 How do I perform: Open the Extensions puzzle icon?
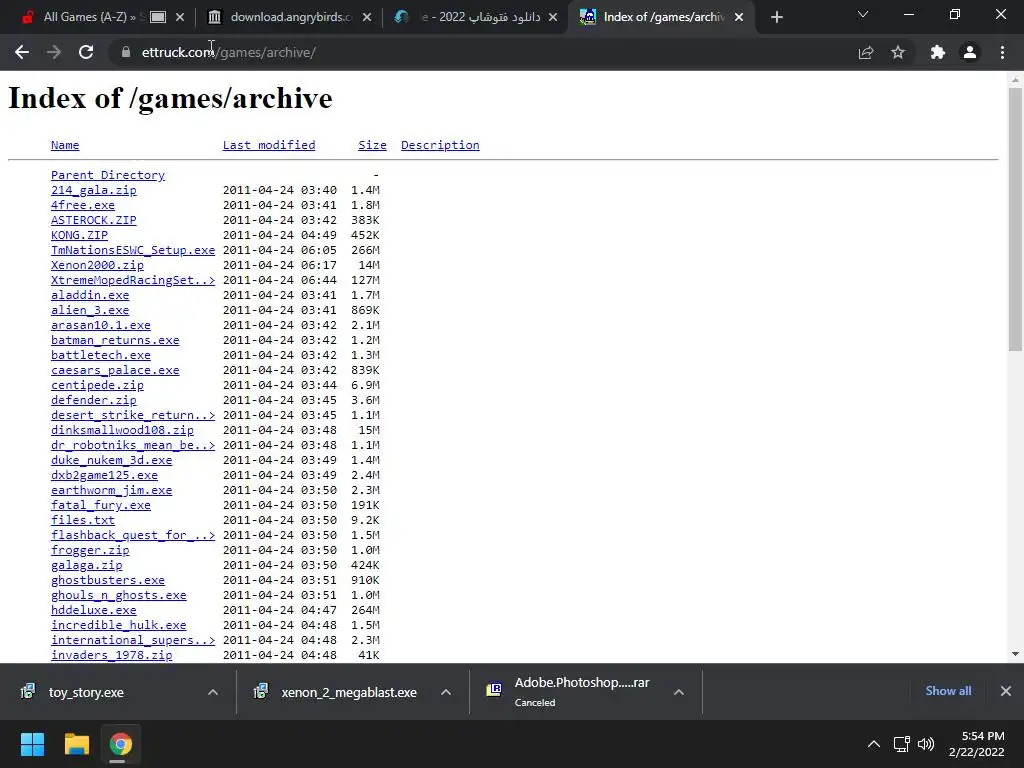937,52
